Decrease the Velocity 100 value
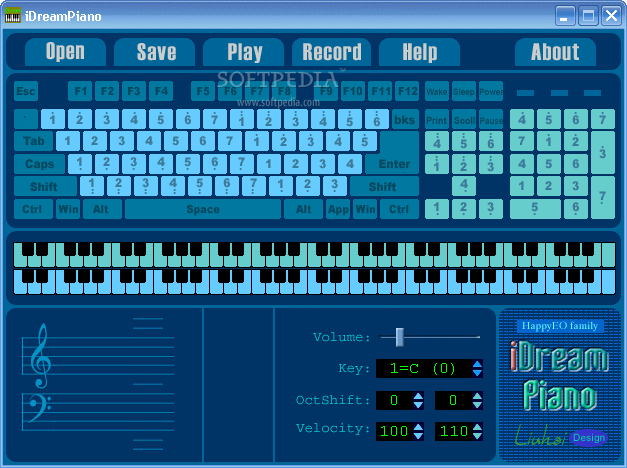The width and height of the screenshot is (627, 468). tap(418, 436)
